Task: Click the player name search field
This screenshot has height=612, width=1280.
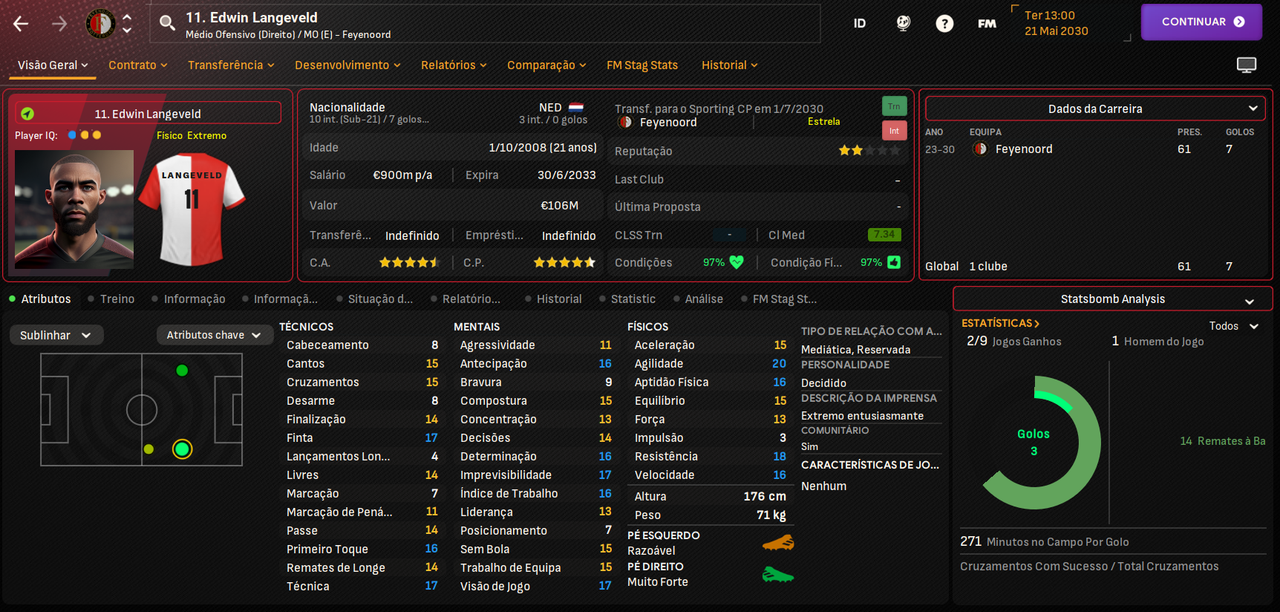Action: point(485,23)
